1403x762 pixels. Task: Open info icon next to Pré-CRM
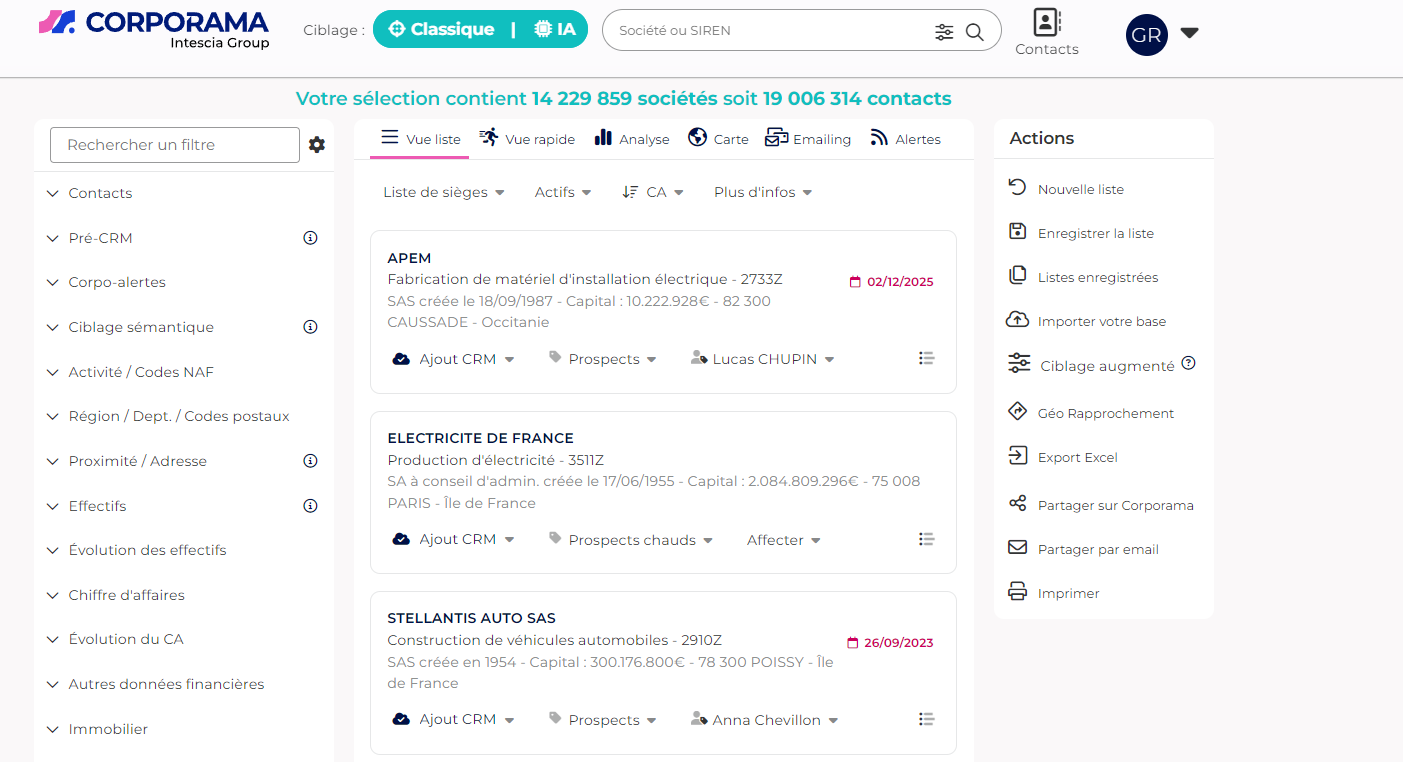[x=310, y=238]
